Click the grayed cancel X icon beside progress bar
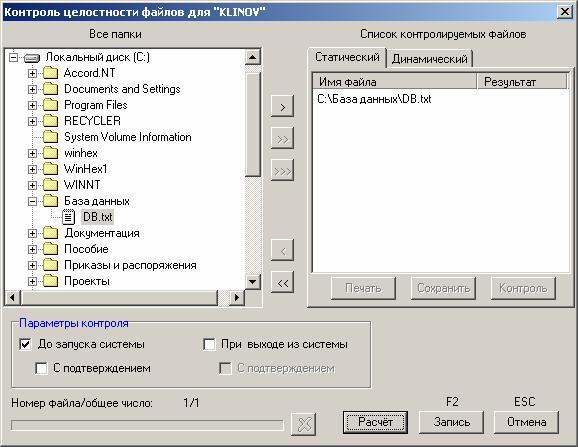Screen dimensions: 578x447 pos(304,424)
